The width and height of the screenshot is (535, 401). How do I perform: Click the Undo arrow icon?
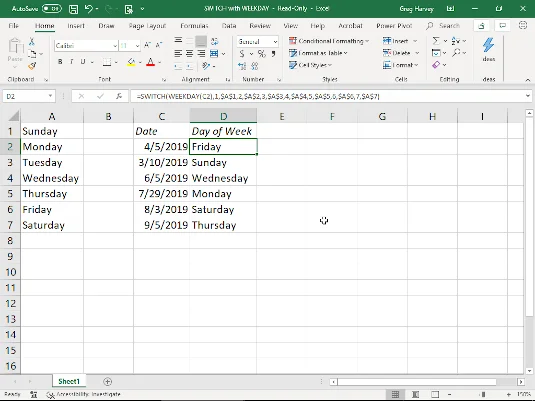click(x=89, y=9)
